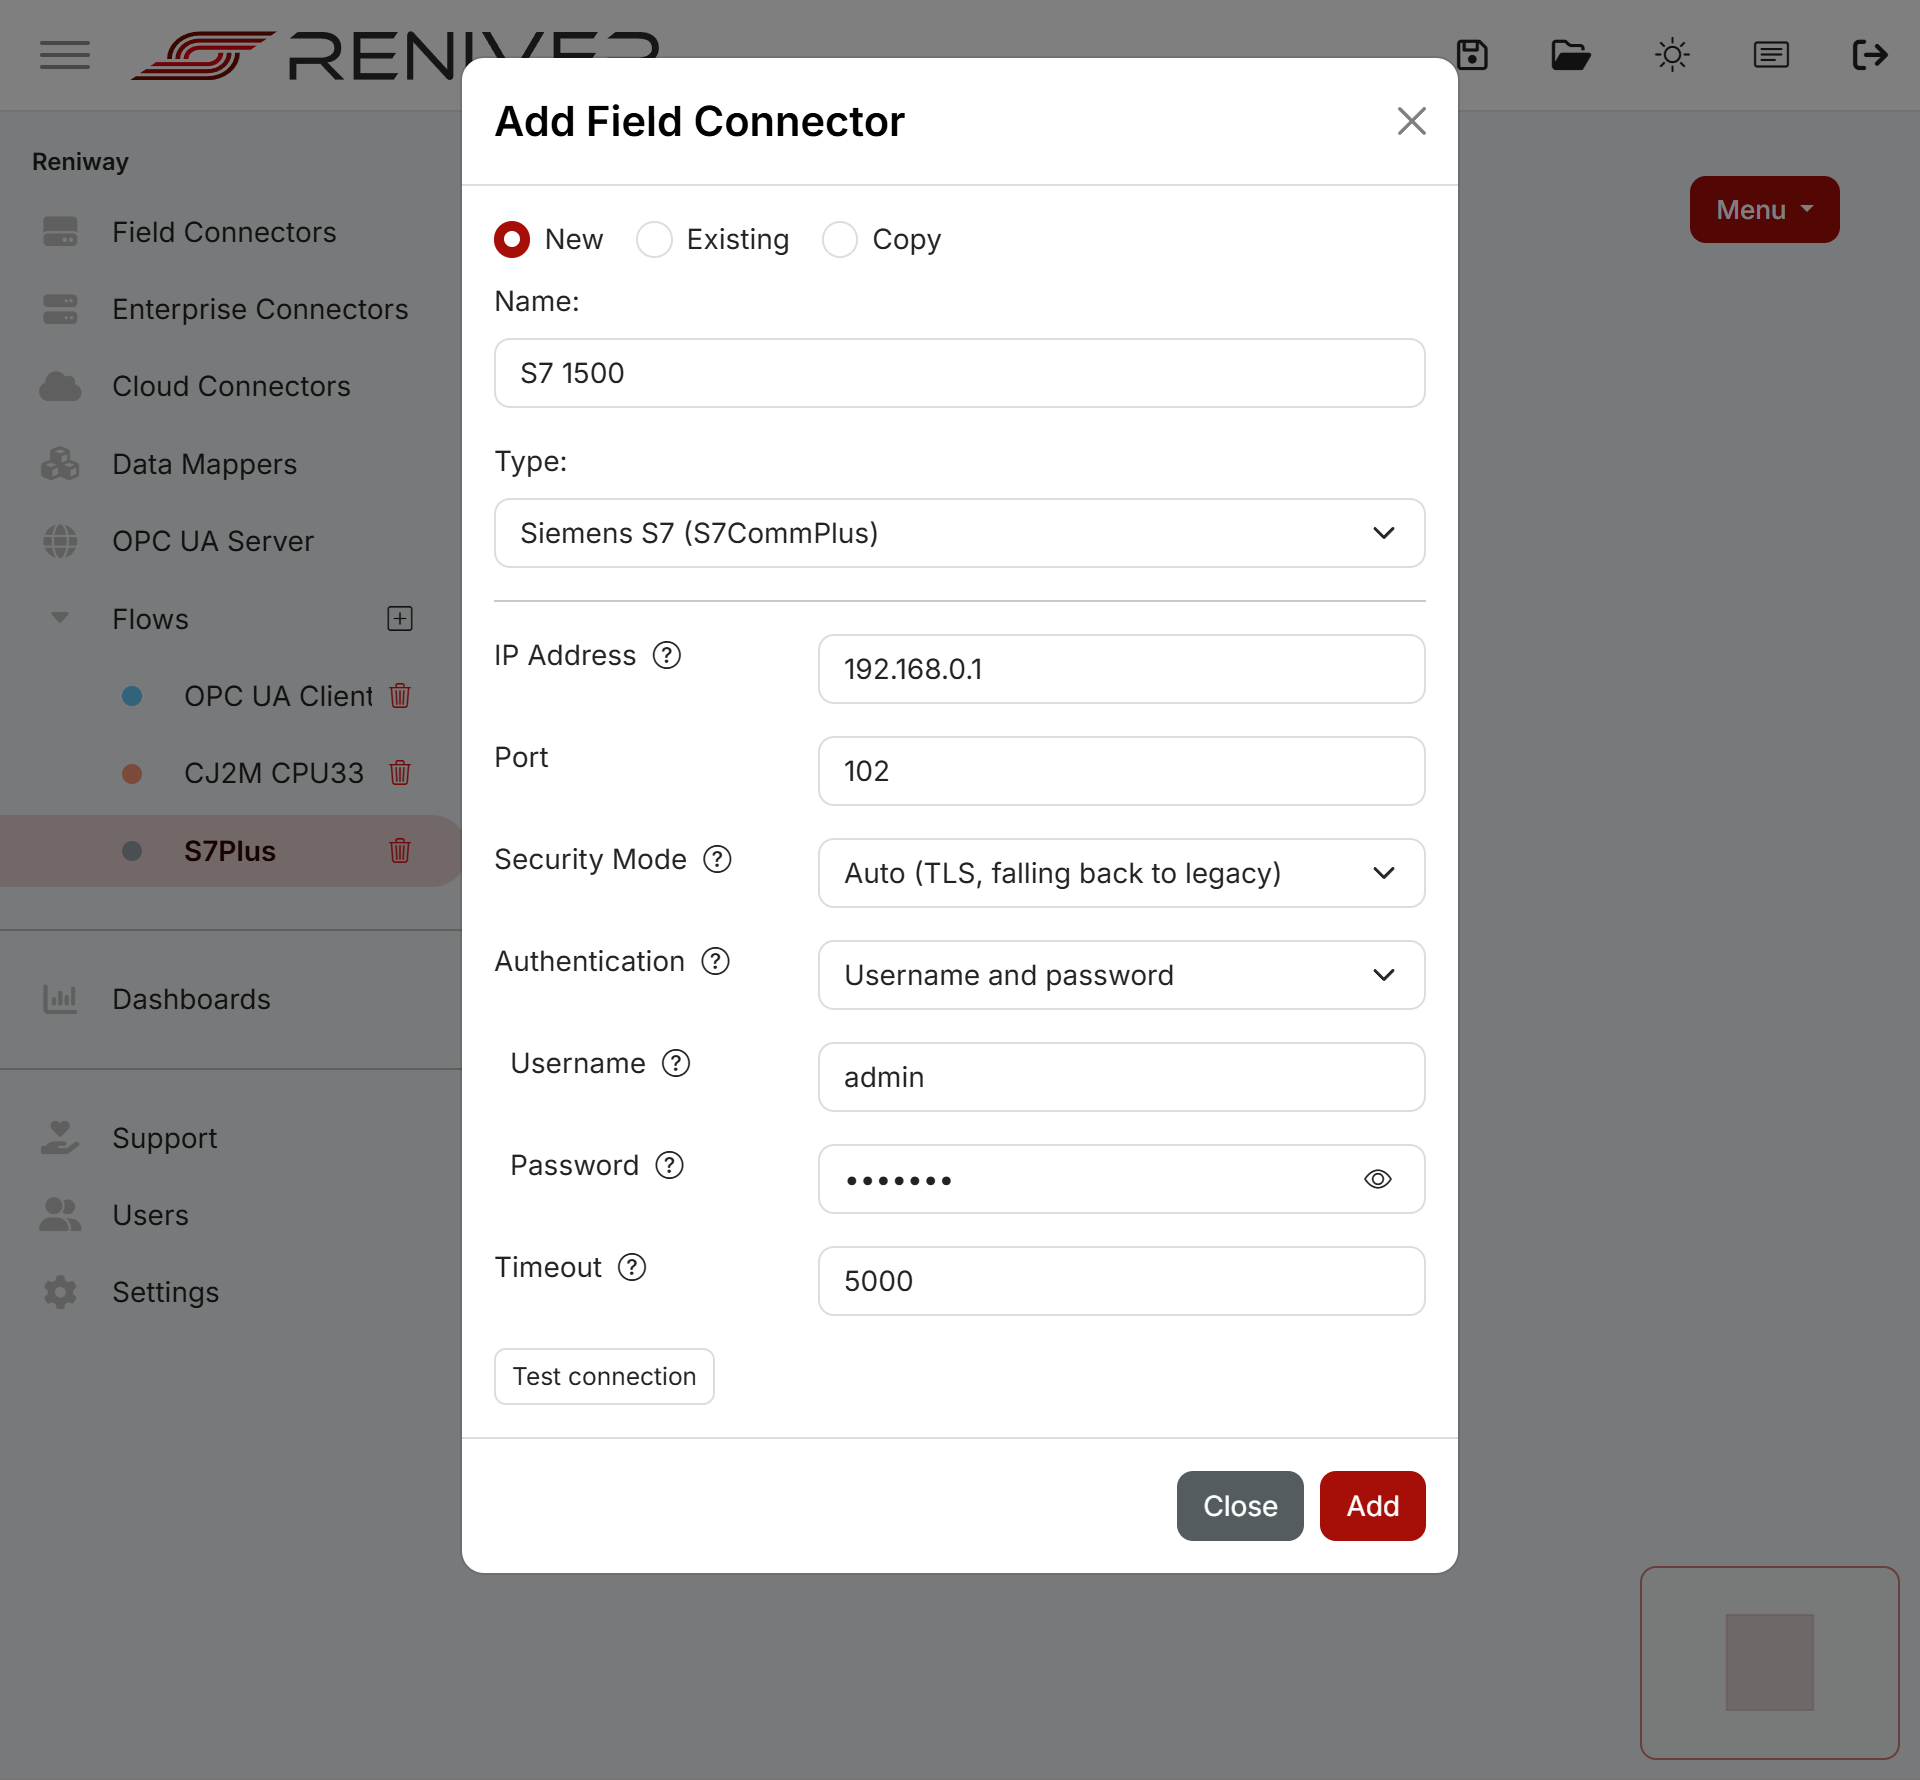The height and width of the screenshot is (1780, 1920).
Task: Delete the OPC UA Client flow
Action: pos(400,696)
